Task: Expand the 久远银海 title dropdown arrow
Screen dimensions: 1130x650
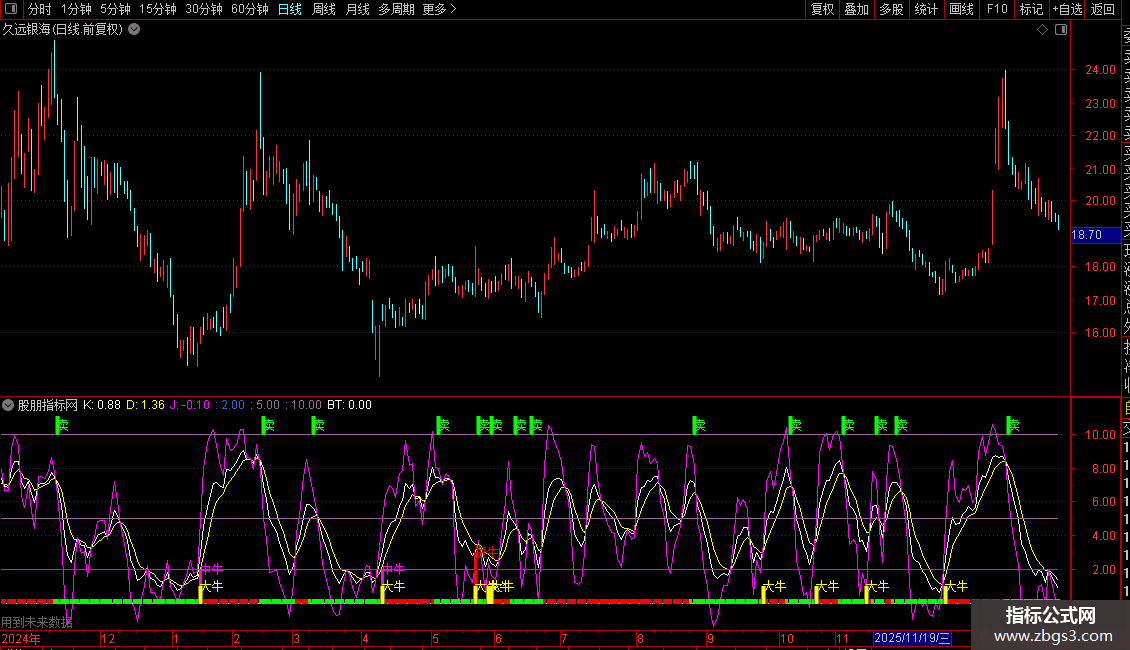Action: tap(134, 30)
